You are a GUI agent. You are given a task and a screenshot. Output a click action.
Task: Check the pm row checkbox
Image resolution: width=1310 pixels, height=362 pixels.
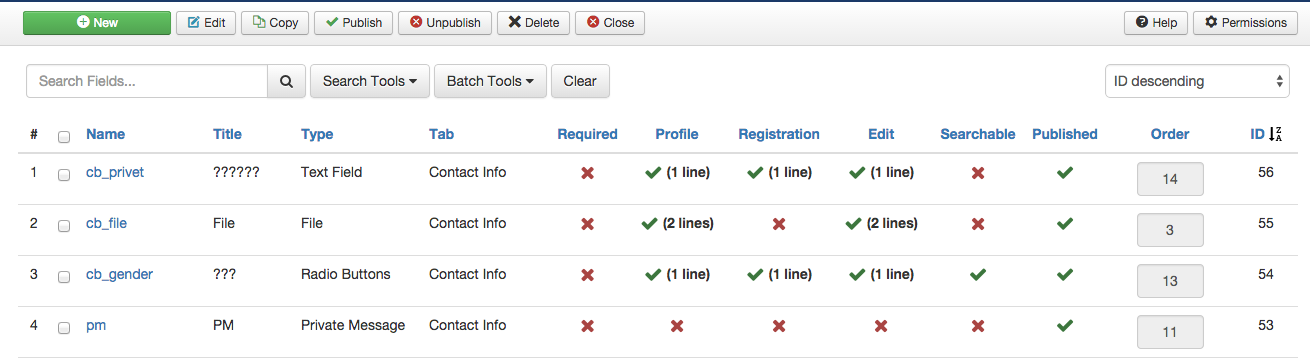[x=64, y=327]
